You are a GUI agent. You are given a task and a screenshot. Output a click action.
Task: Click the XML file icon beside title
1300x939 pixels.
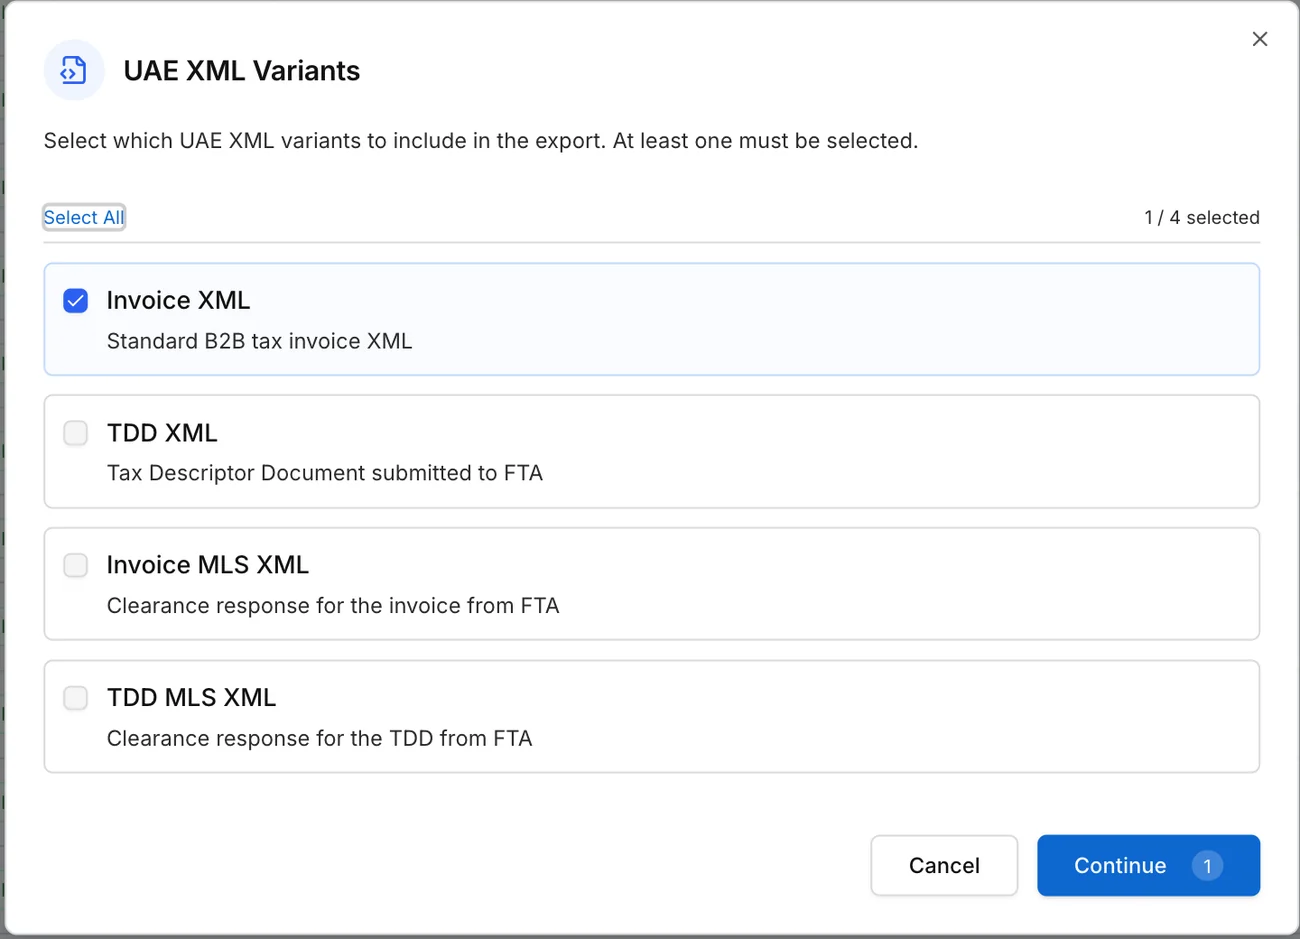[73, 70]
